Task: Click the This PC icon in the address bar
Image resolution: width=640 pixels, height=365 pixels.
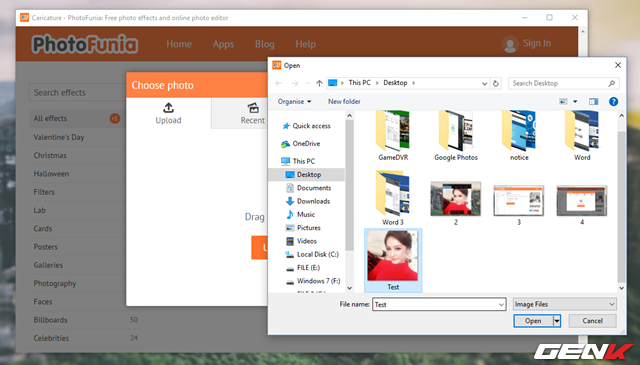Action: pos(333,83)
